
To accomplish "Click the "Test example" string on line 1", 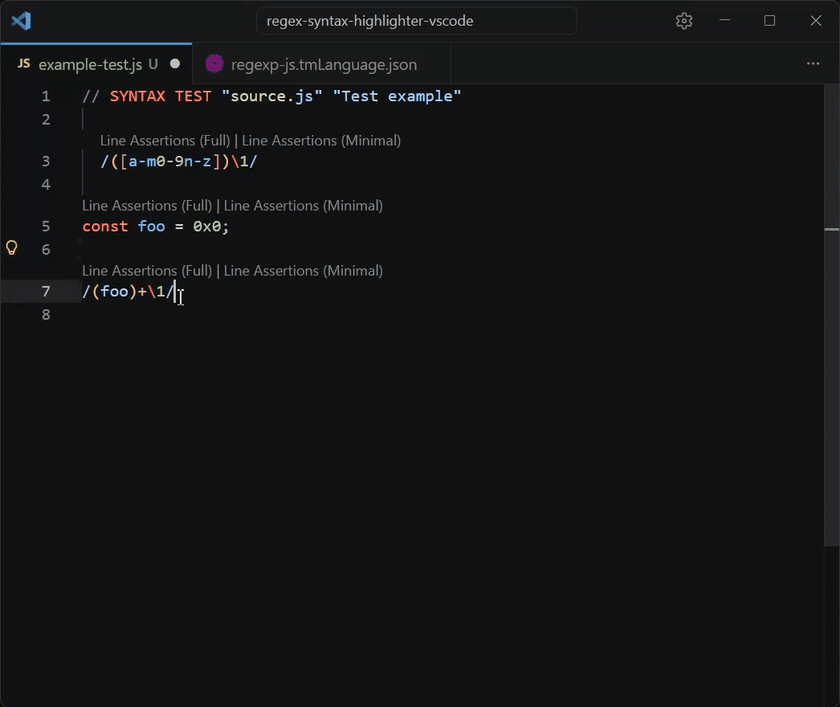I will pos(397,96).
